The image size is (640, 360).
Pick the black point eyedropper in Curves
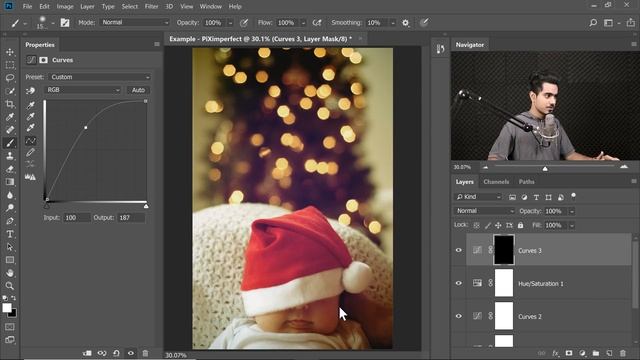pyautogui.click(x=31, y=105)
